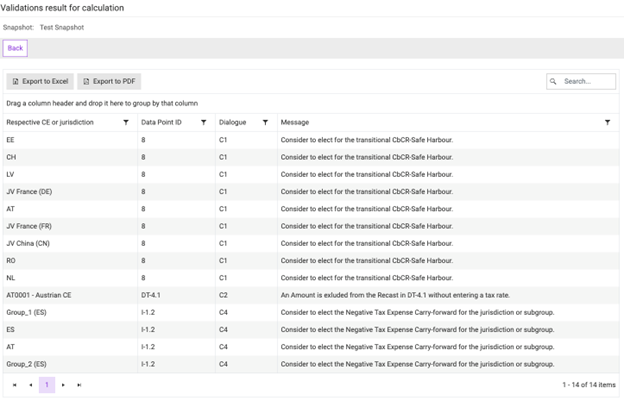This screenshot has height=407, width=624.
Task: Open the Message column filter icon
Action: [x=607, y=122]
